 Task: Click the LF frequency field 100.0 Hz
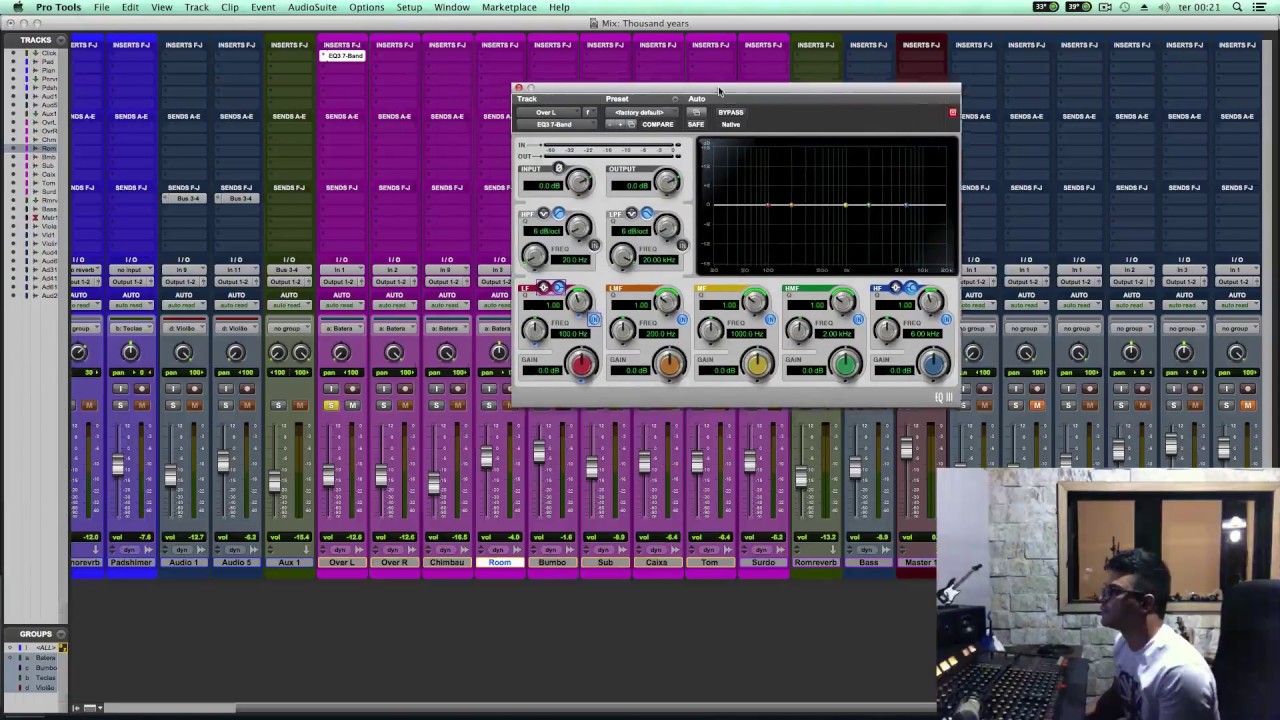click(570, 334)
